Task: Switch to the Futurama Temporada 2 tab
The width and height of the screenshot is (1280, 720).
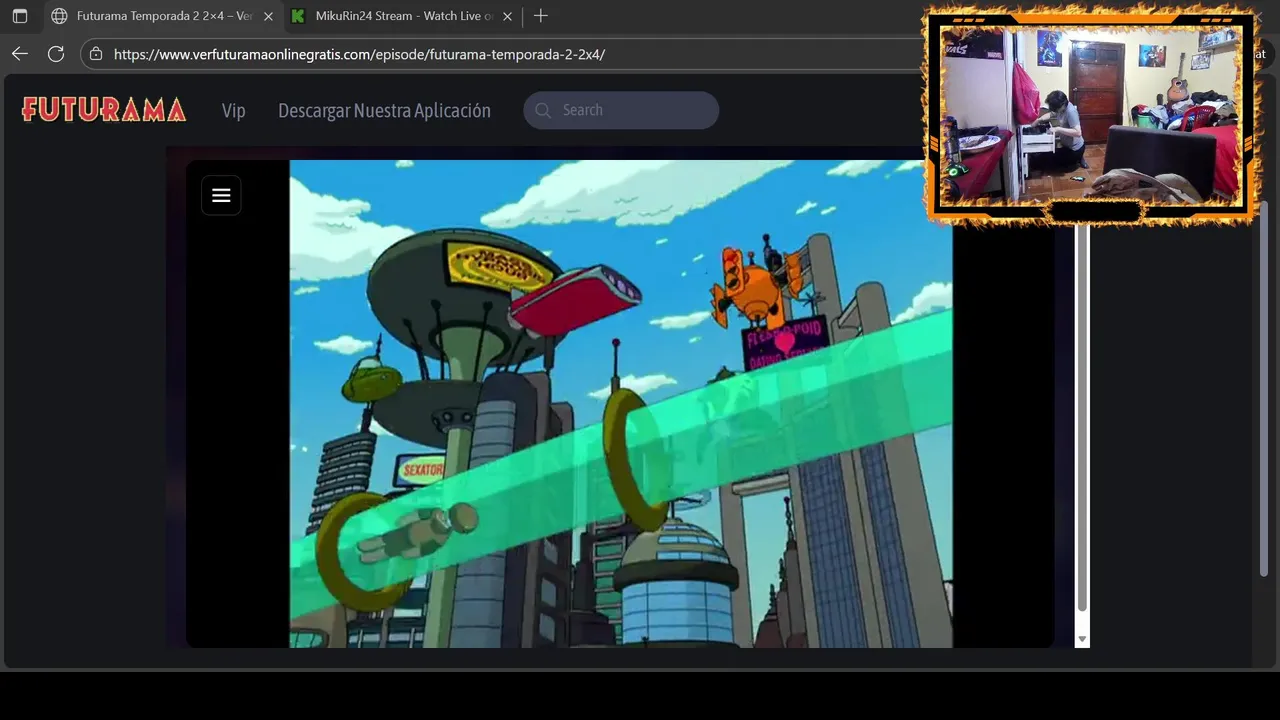Action: click(x=162, y=16)
